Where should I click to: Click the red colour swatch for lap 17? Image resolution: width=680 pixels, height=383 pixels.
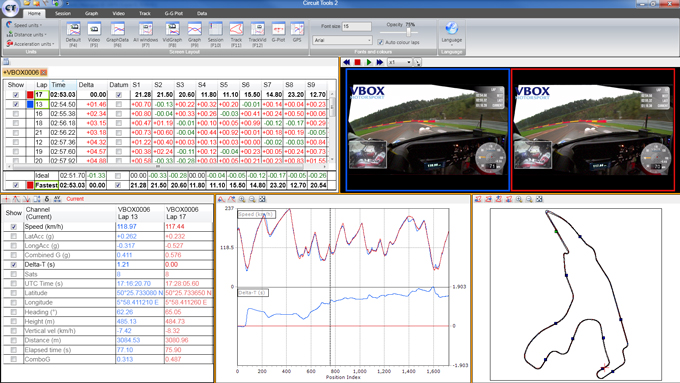(x=30, y=95)
